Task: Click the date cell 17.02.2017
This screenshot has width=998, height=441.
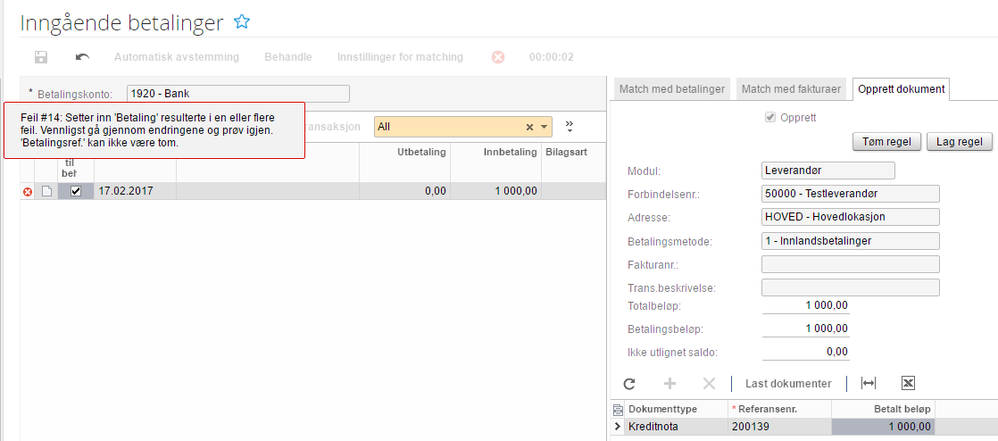Action: pos(135,191)
